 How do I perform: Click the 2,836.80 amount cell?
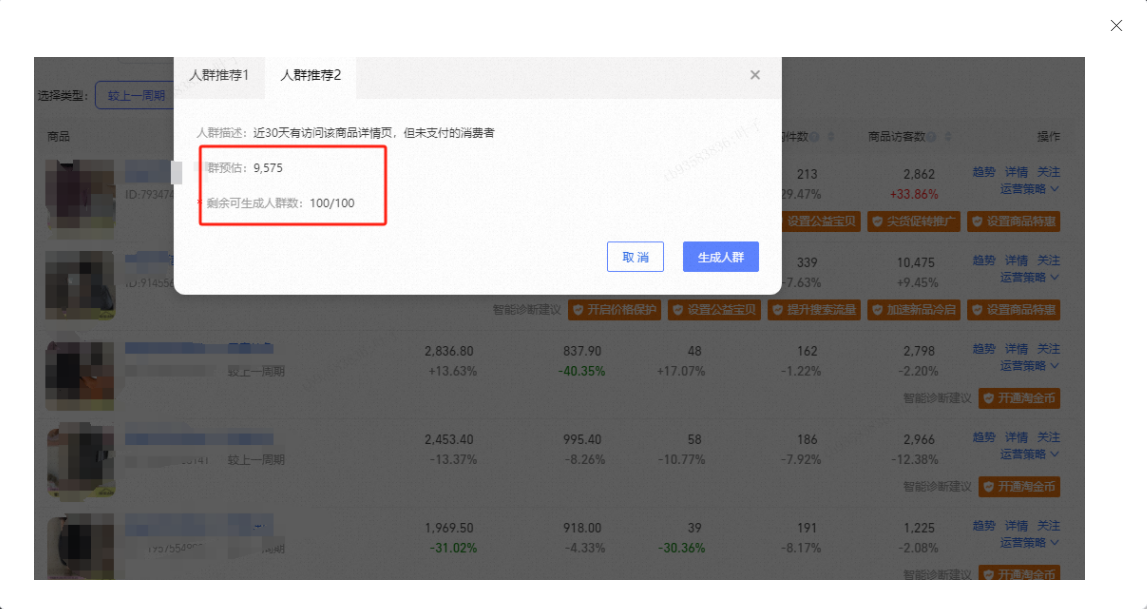tap(448, 351)
